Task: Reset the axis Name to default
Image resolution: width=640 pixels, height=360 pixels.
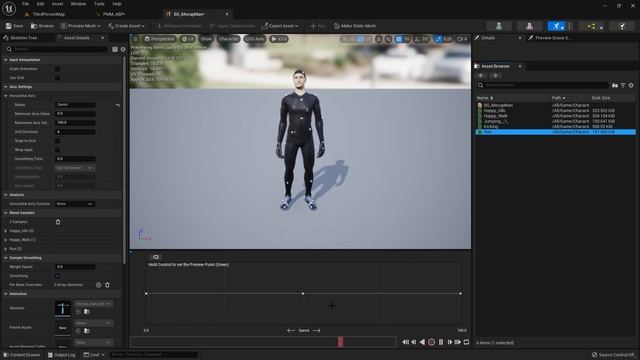Action: click(x=118, y=105)
